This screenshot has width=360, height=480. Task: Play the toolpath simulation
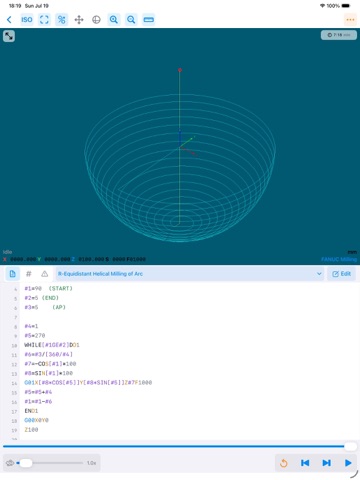coord(348,463)
